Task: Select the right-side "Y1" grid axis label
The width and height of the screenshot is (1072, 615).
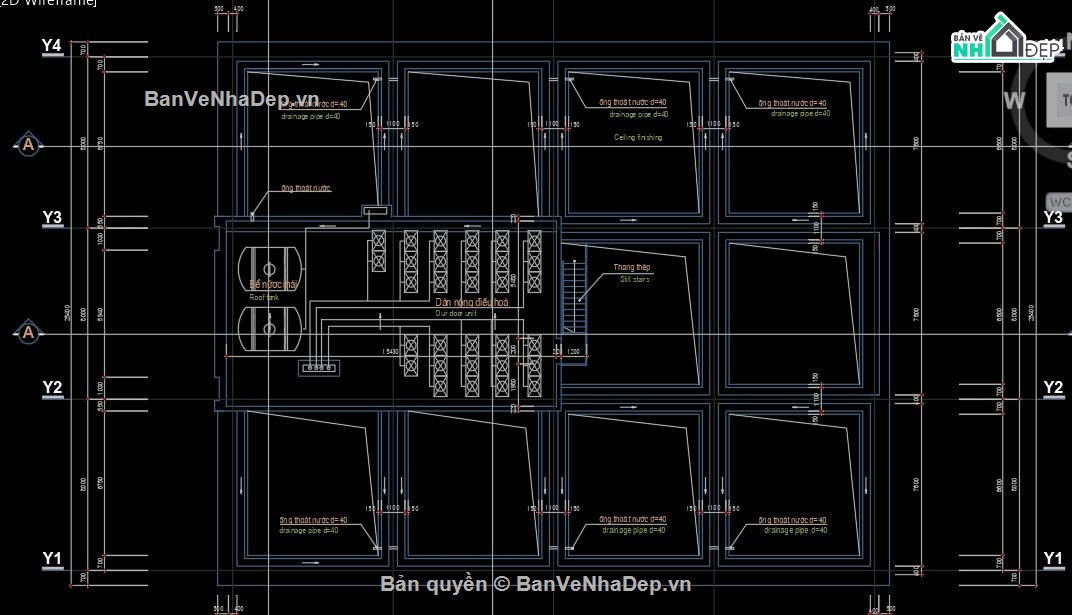Action: 1053,558
